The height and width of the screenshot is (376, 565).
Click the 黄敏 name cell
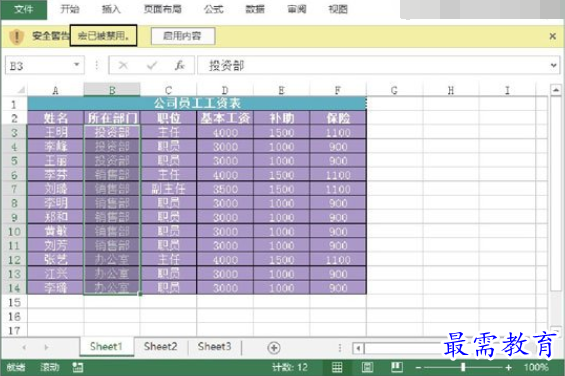click(55, 231)
